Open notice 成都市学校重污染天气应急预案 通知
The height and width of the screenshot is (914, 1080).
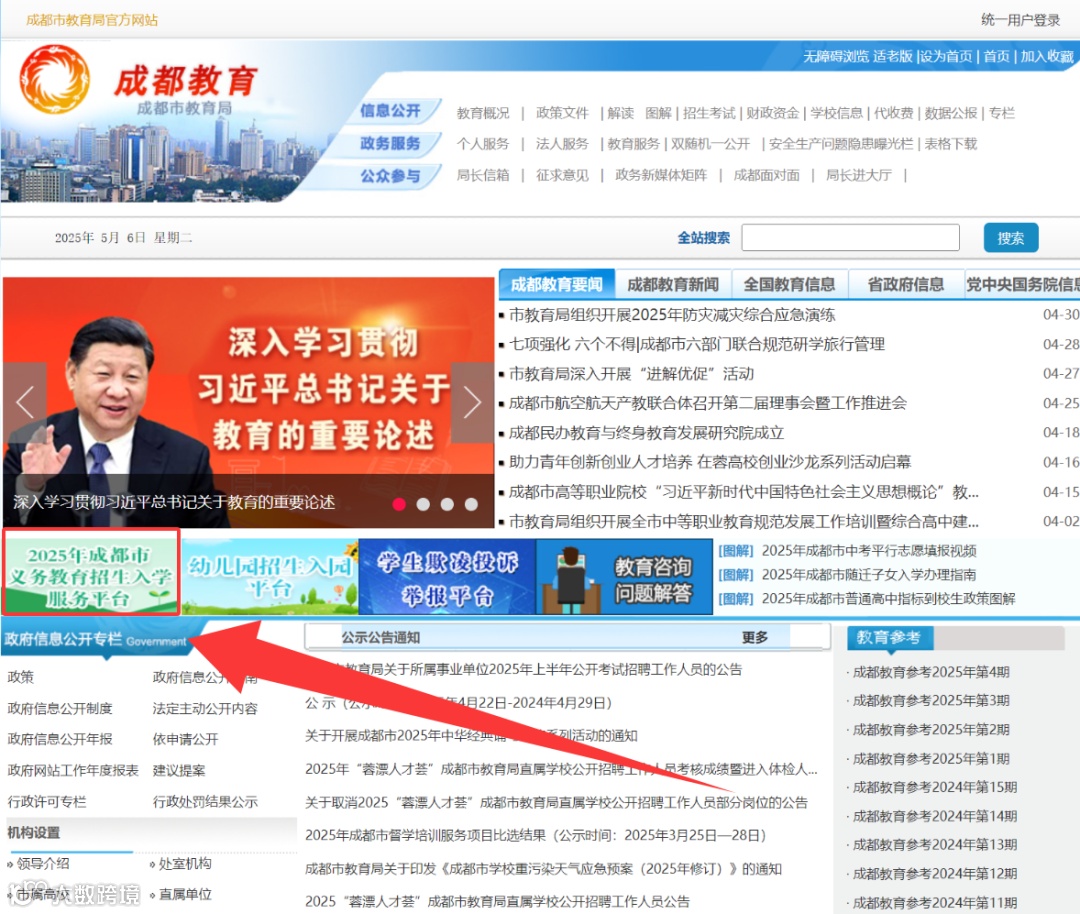[543, 869]
